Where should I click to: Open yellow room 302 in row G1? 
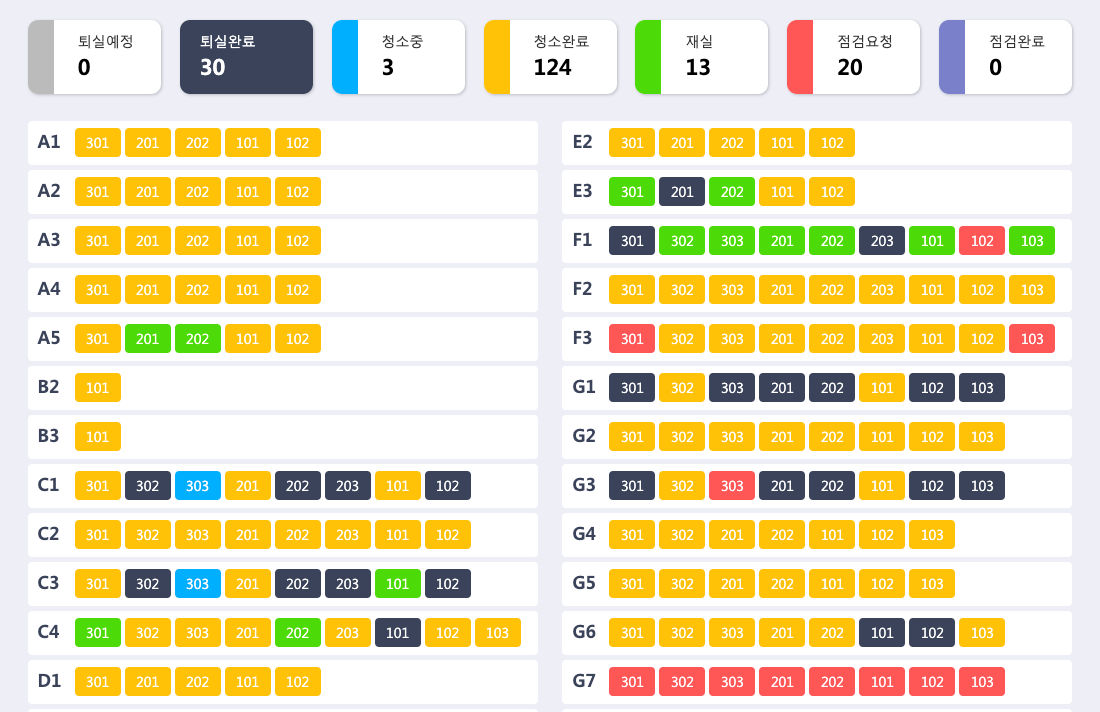(682, 388)
